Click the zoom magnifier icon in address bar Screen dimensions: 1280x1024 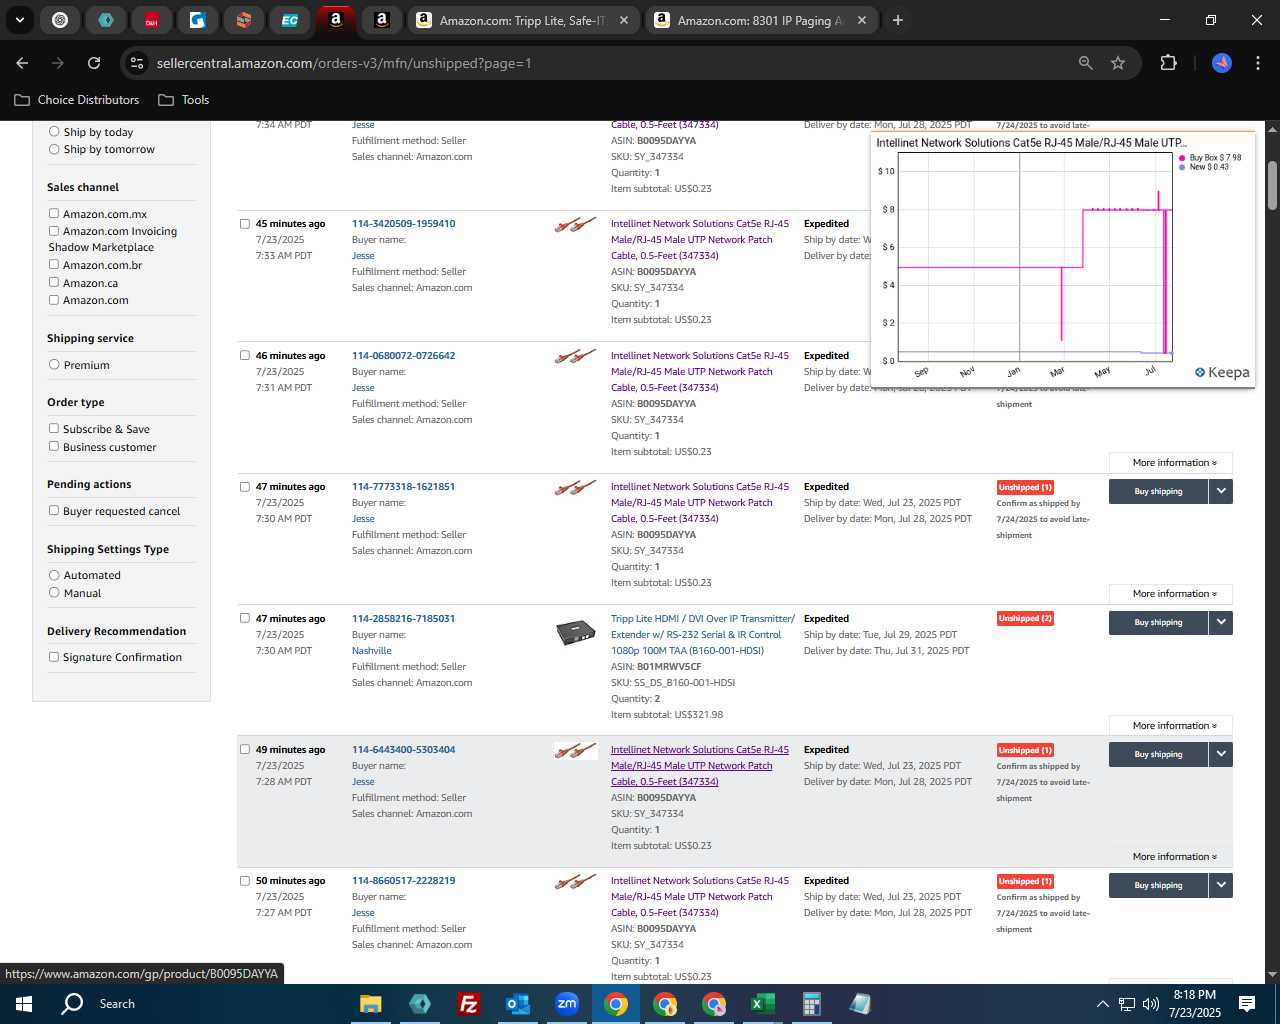coord(1086,63)
